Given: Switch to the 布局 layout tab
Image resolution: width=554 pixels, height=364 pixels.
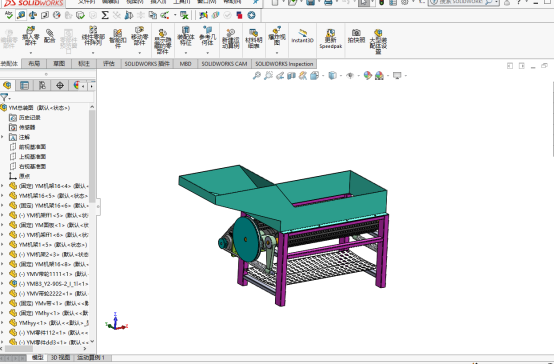Looking at the screenshot, I should tap(34, 64).
